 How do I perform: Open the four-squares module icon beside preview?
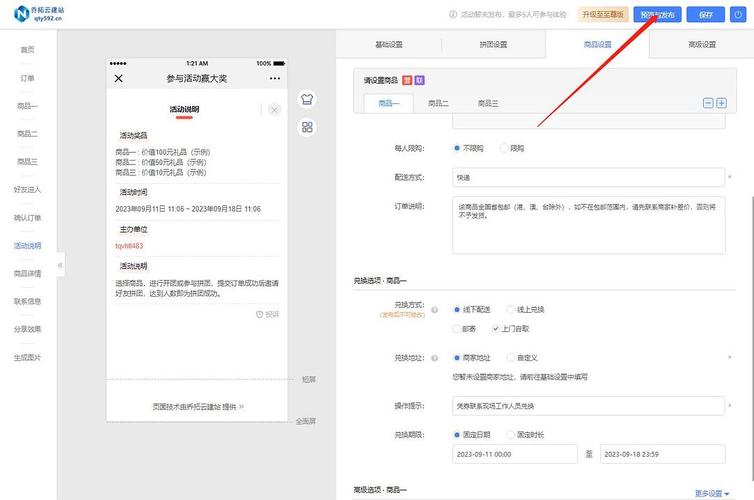[x=307, y=127]
